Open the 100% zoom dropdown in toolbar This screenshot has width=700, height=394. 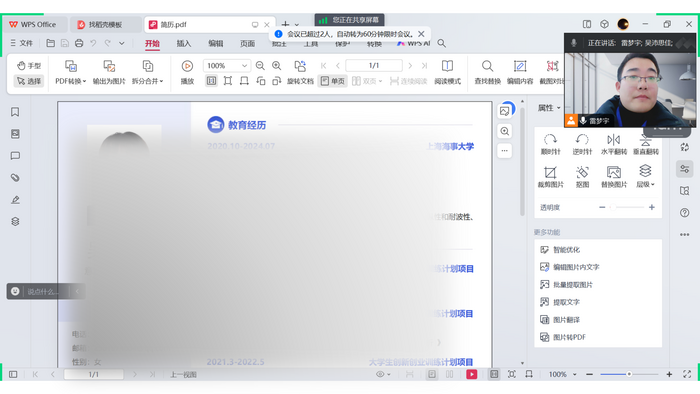coord(227,66)
